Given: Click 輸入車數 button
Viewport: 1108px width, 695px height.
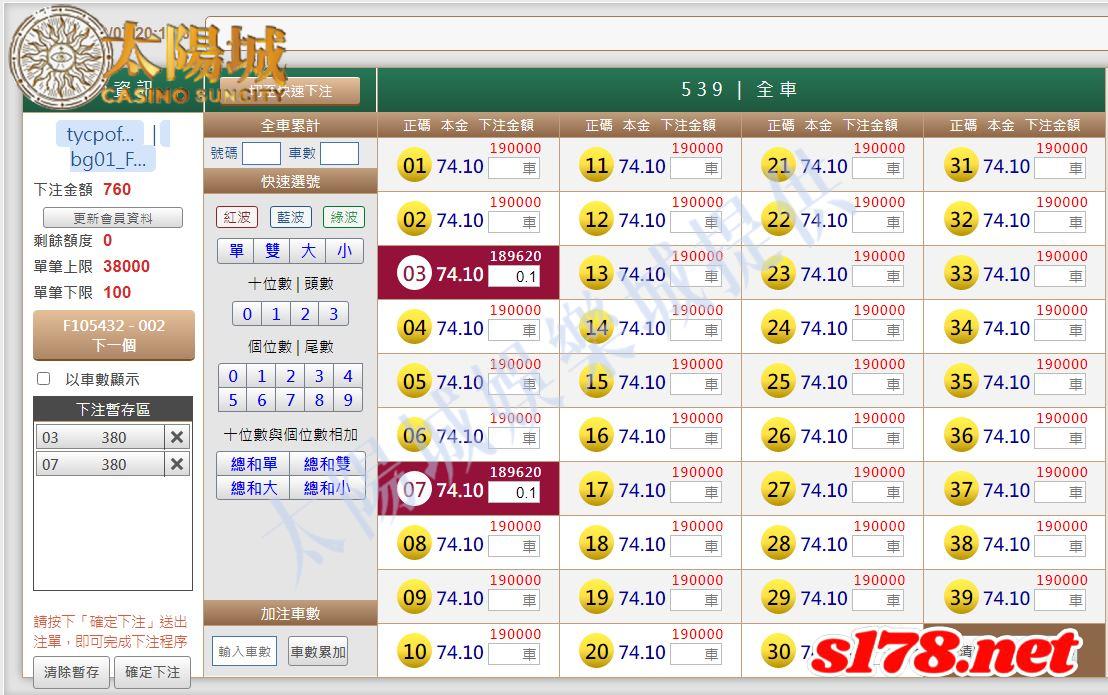Looking at the screenshot, I should 244,651.
